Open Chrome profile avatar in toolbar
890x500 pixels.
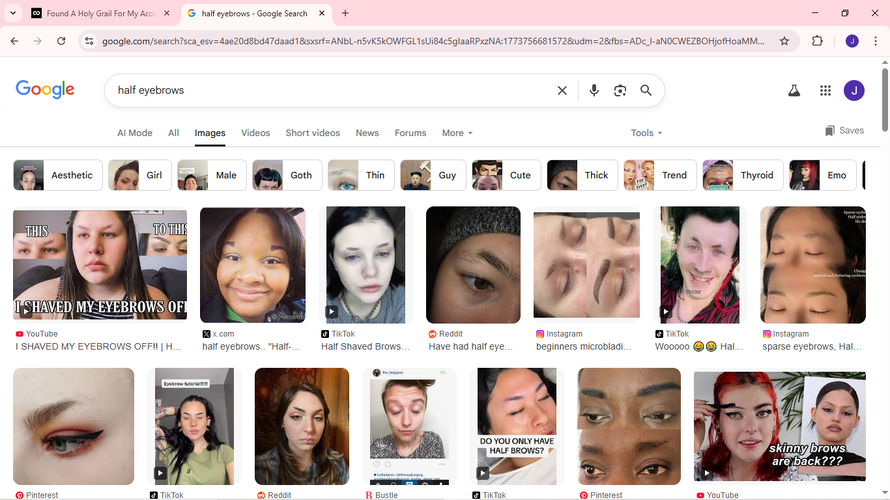point(852,41)
